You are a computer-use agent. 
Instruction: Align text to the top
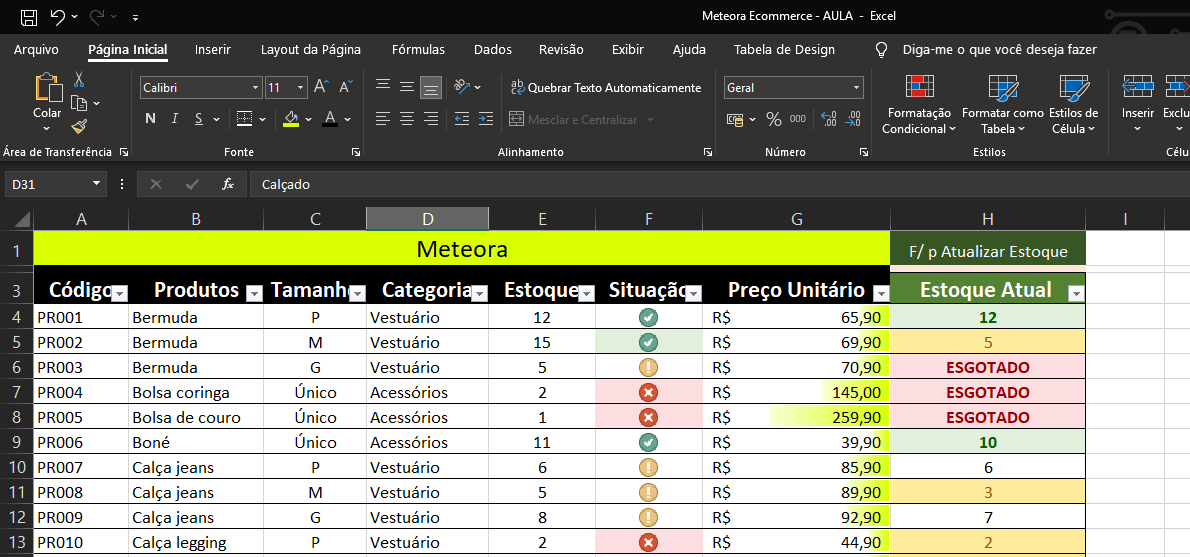coord(383,87)
